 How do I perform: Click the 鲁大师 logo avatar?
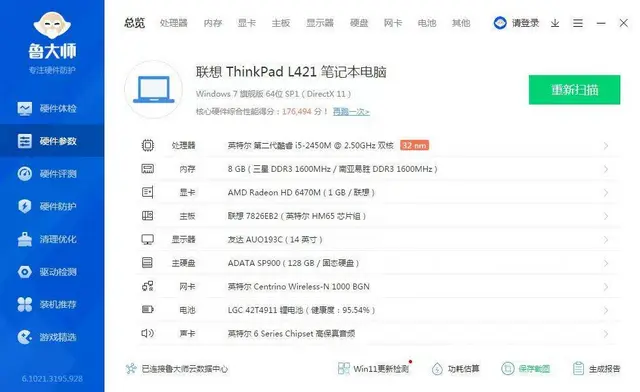point(52,25)
